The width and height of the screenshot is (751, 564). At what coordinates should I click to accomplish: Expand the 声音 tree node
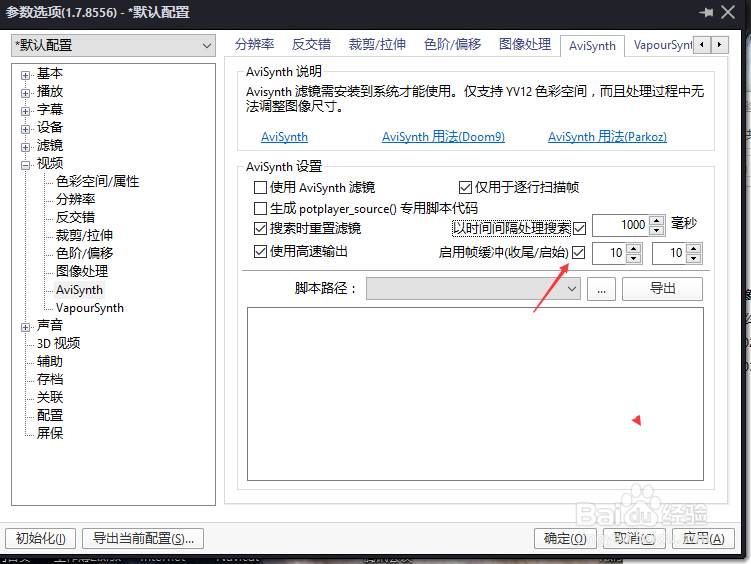click(x=25, y=327)
